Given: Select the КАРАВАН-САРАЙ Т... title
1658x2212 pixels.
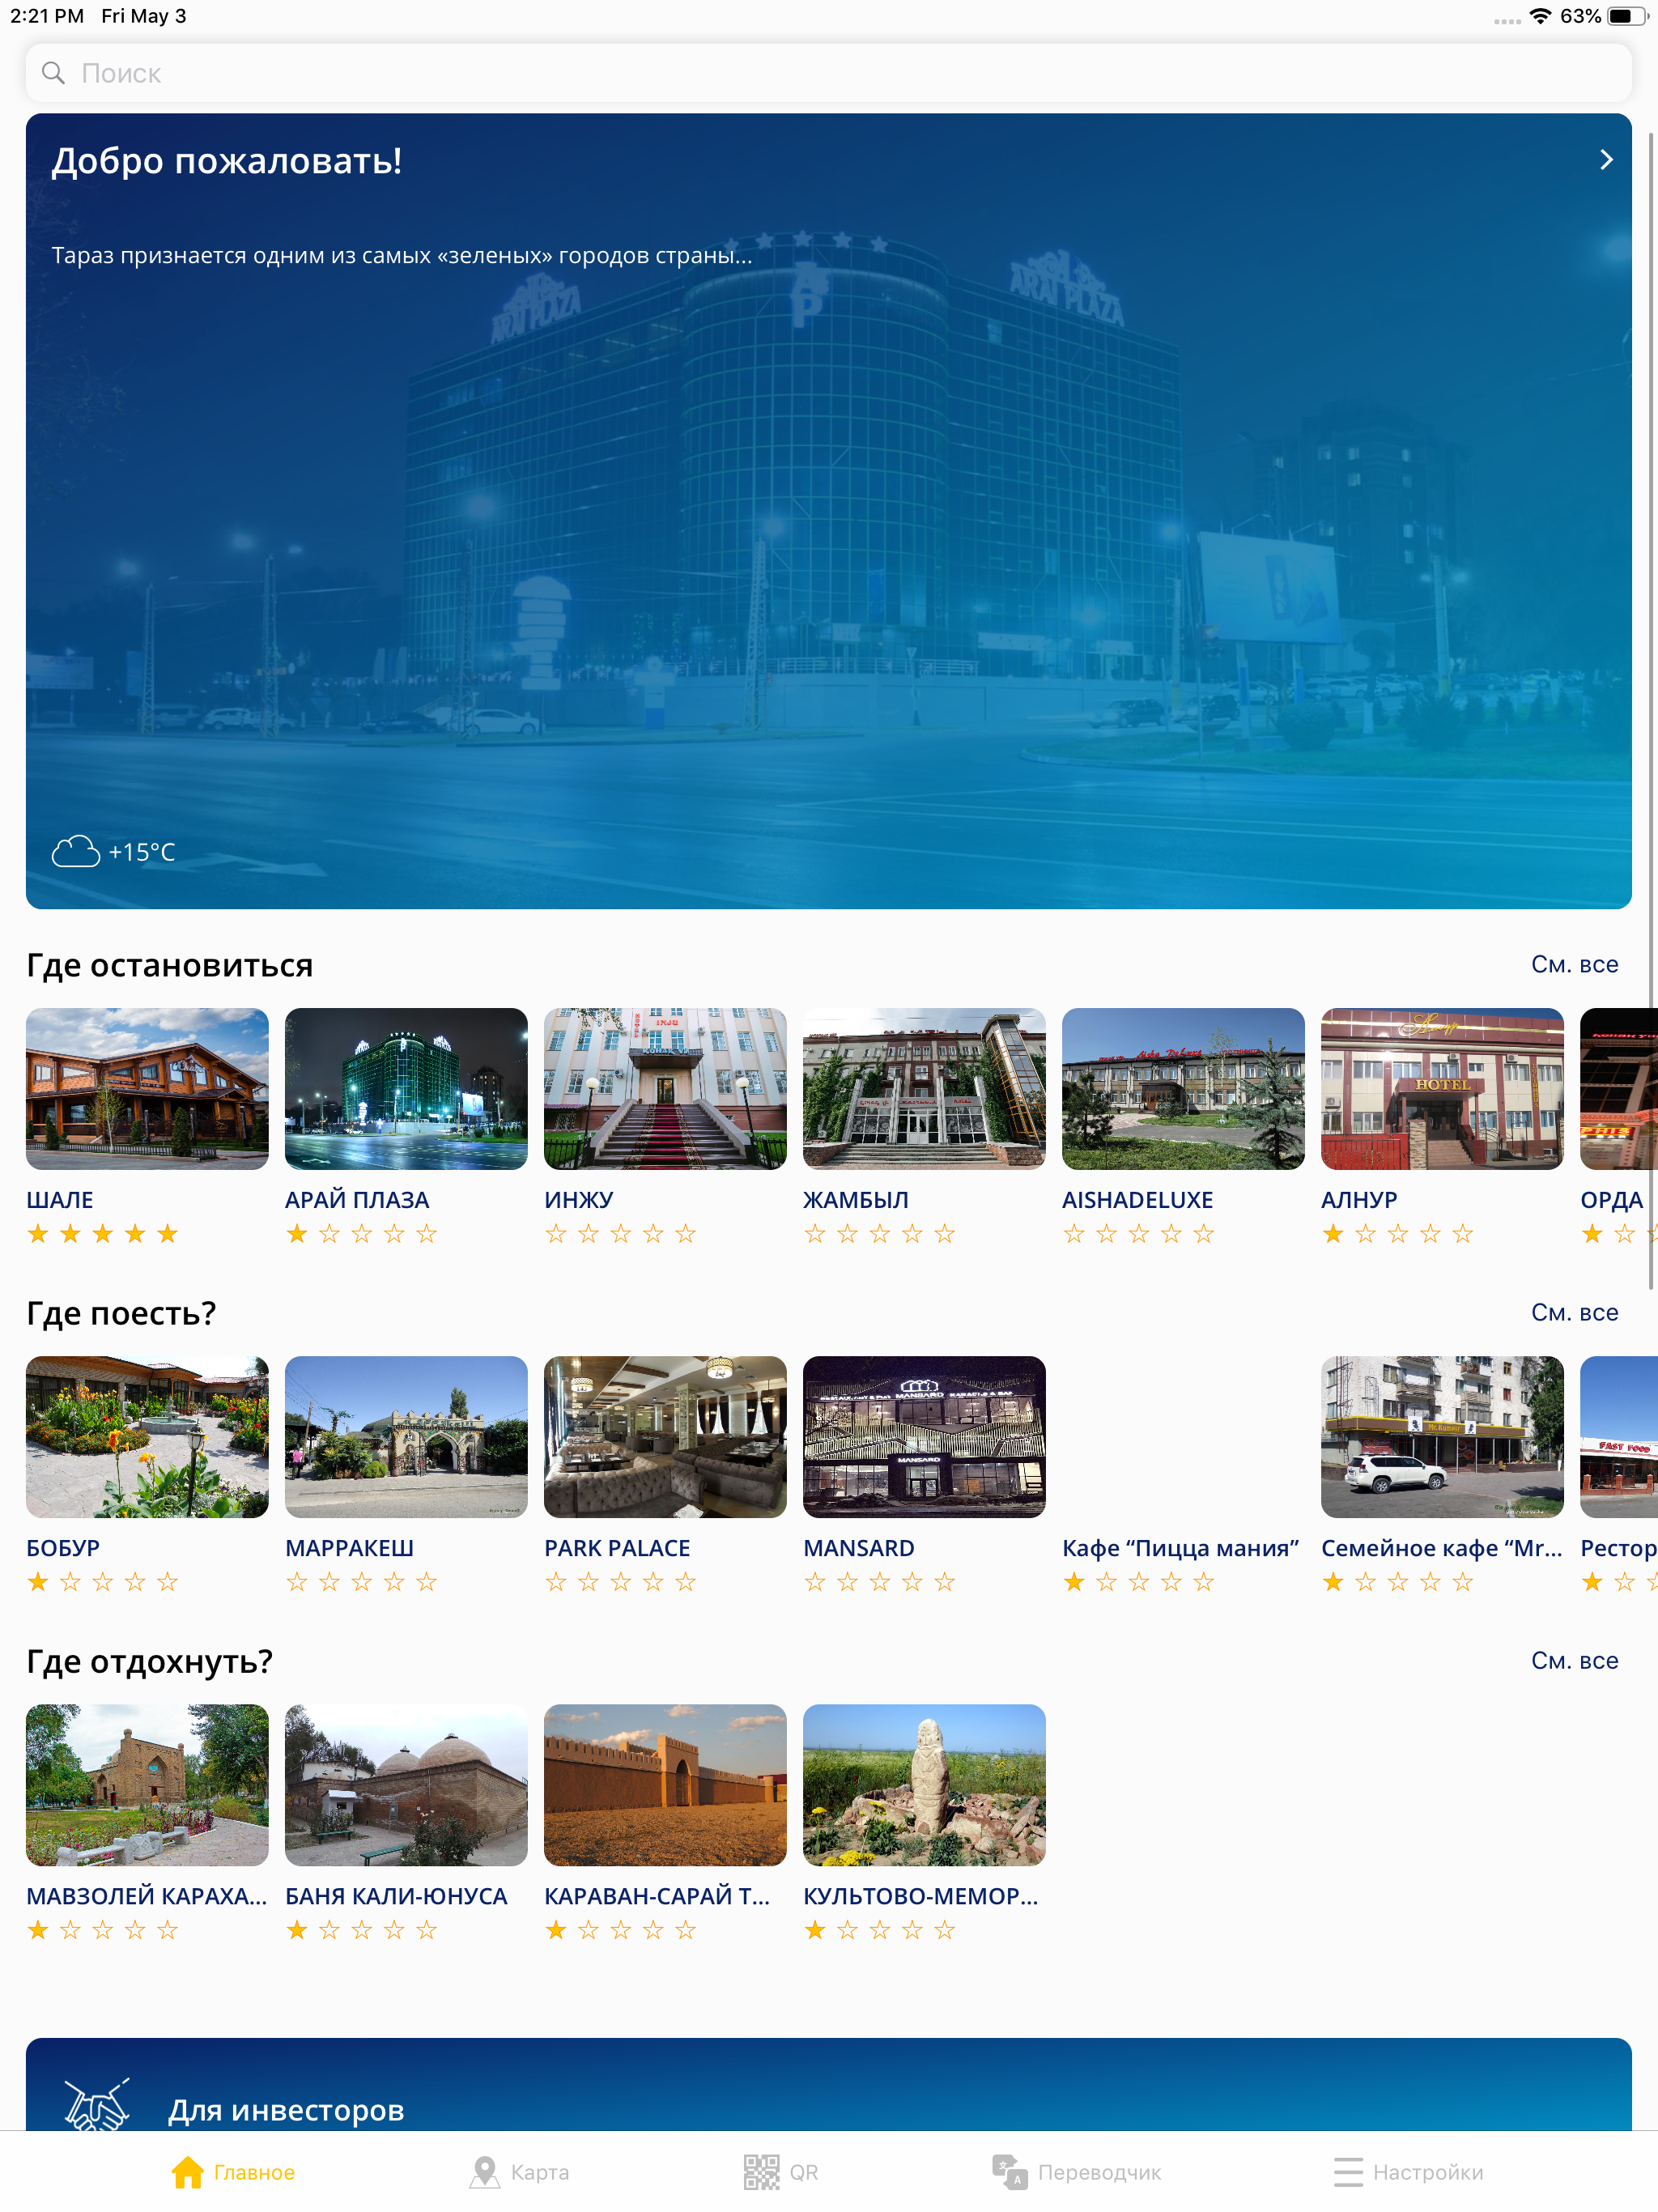Looking at the screenshot, I should pos(657,1896).
